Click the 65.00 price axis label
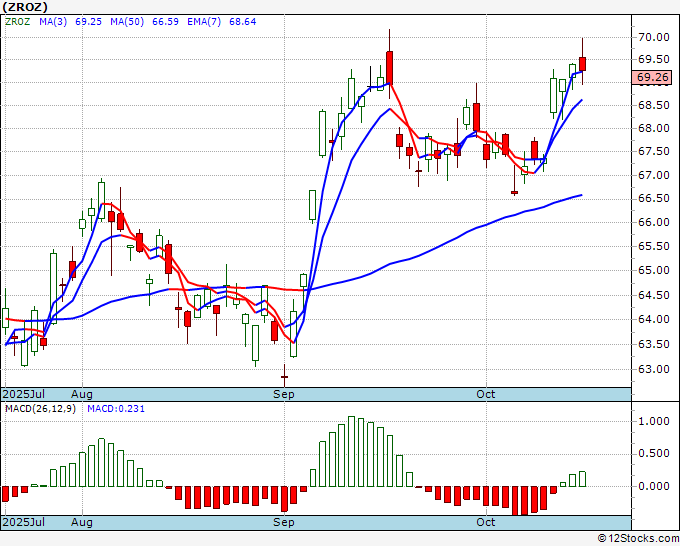Image resolution: width=680 pixels, height=546 pixels. pos(654,270)
